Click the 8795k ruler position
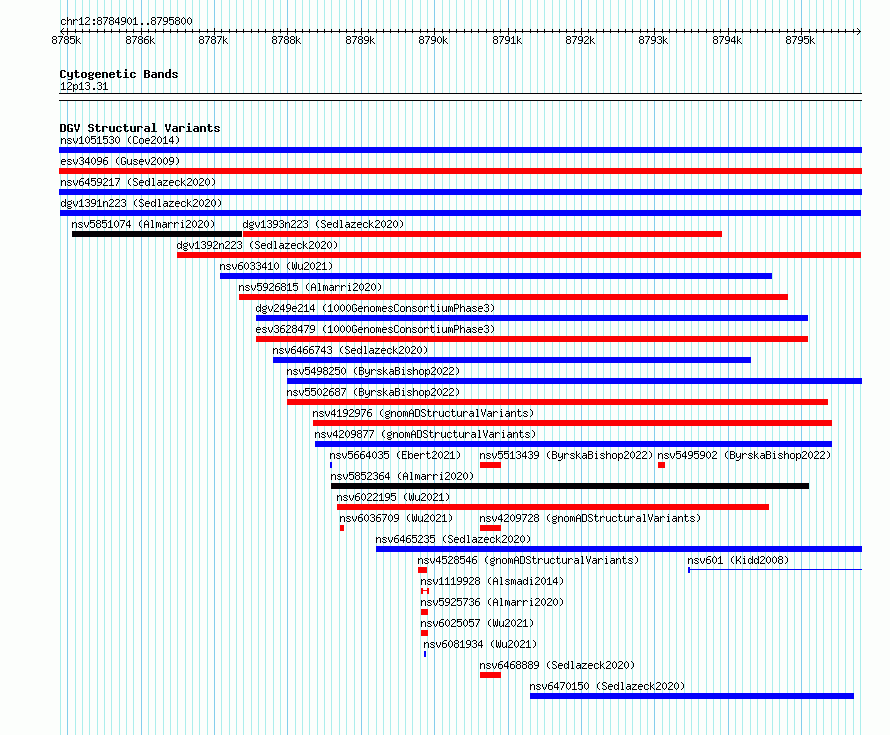This screenshot has height=735, width=890. pyautogui.click(x=800, y=40)
